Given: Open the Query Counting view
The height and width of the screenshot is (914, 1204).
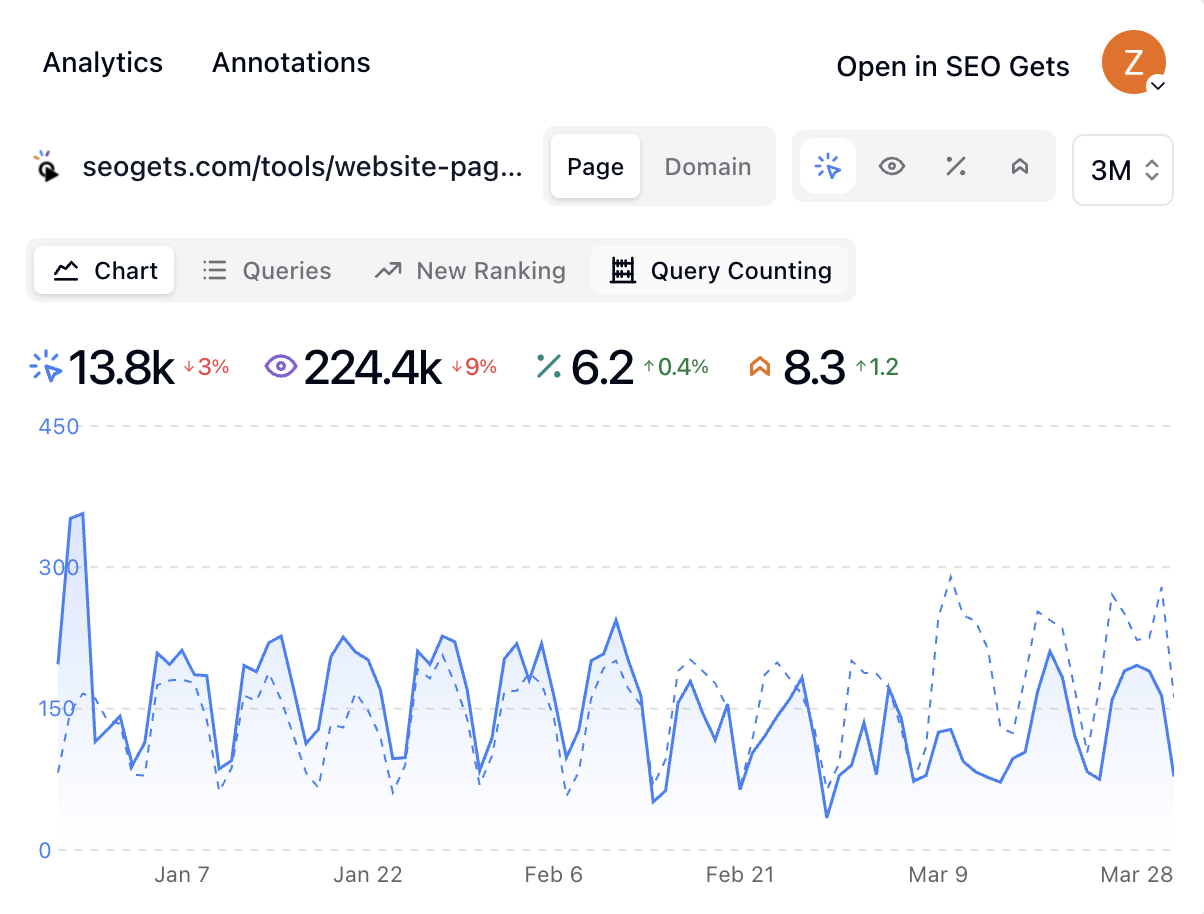Looking at the screenshot, I should pos(720,271).
